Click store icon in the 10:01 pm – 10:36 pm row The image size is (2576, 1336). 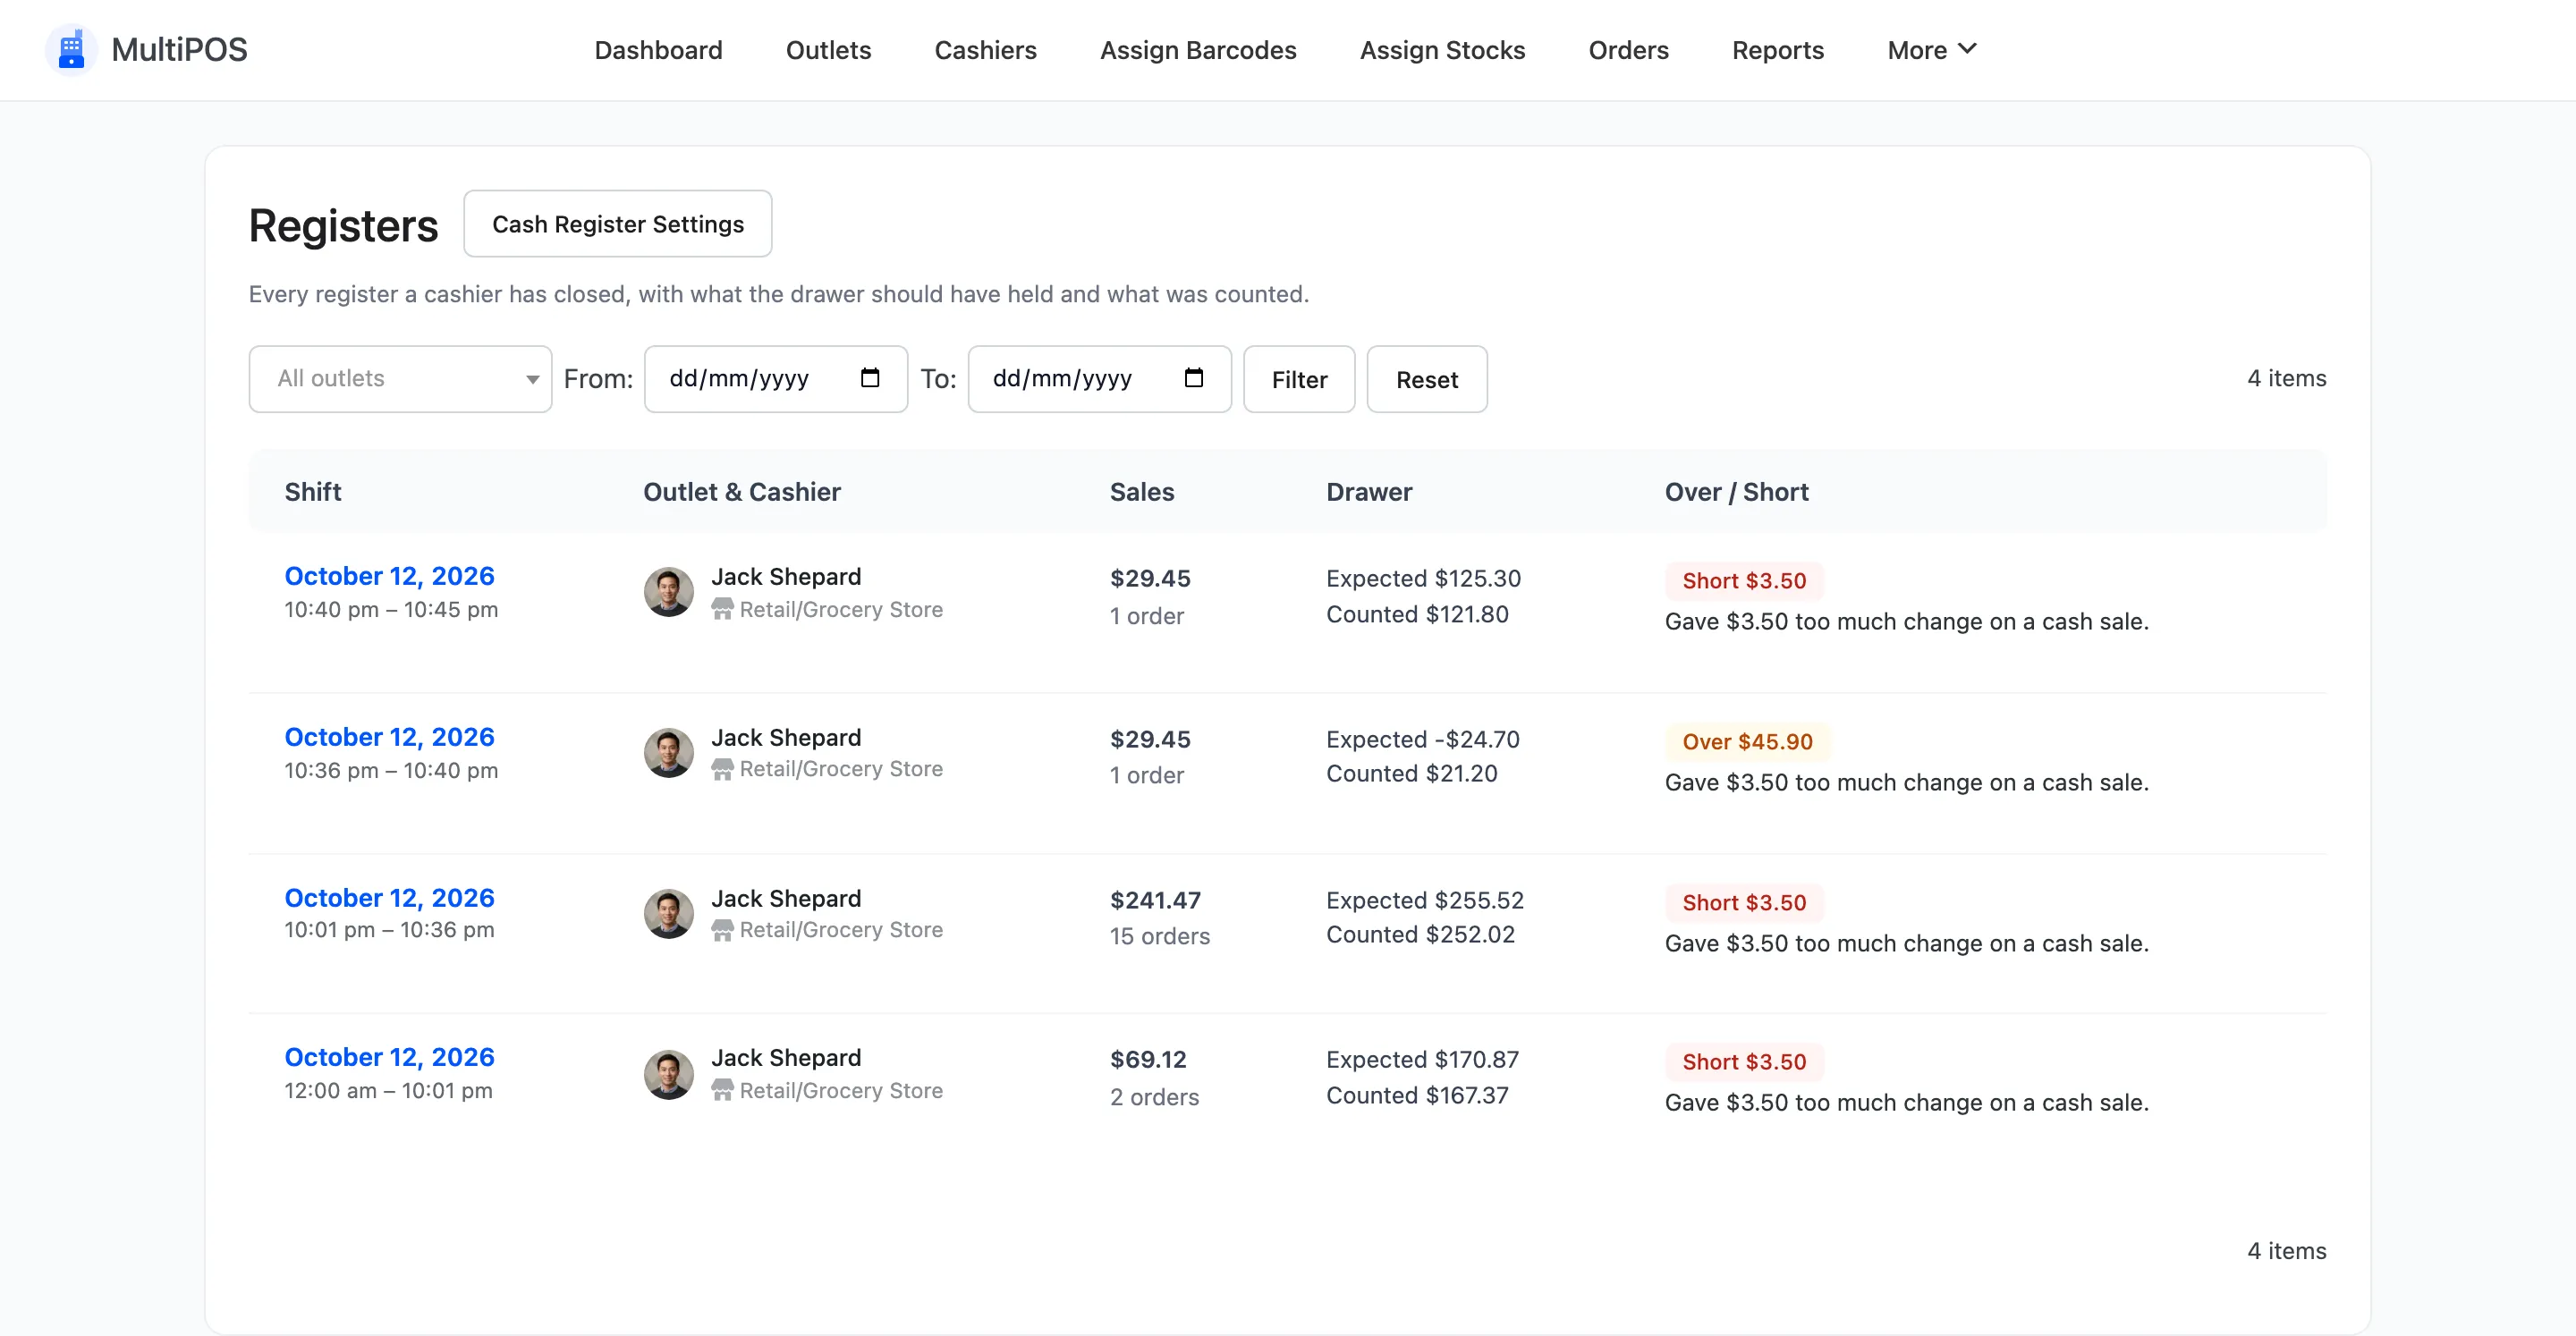722,930
